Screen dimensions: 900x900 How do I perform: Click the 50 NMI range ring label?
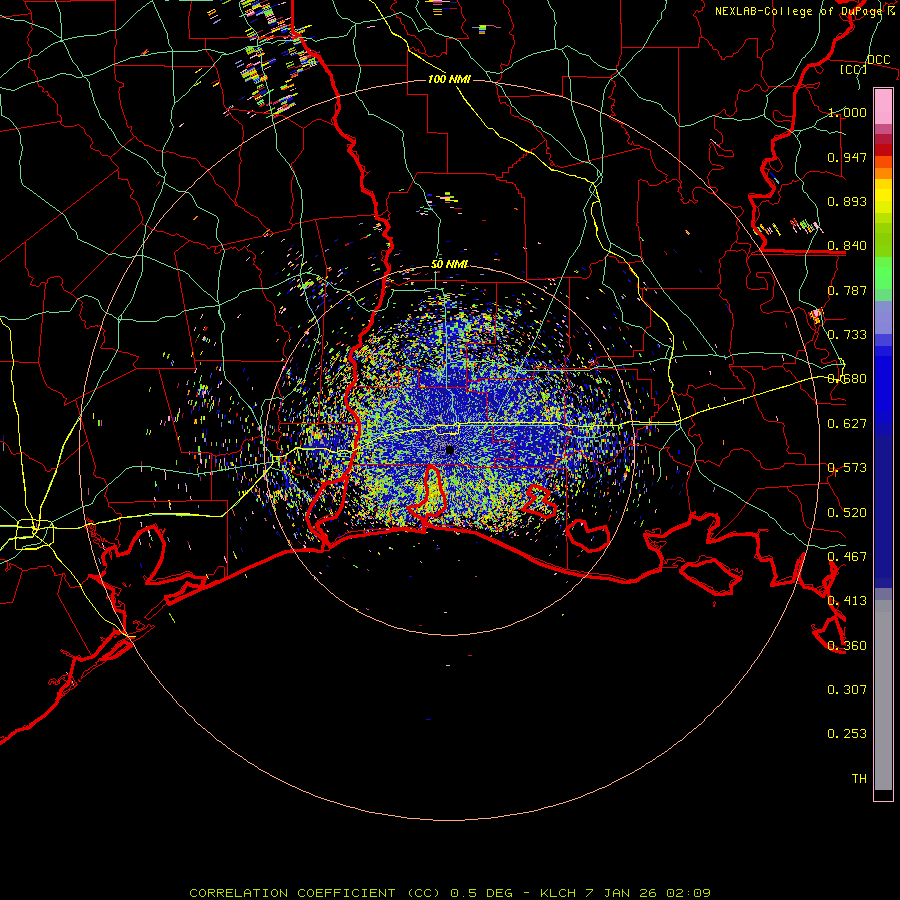point(449,265)
